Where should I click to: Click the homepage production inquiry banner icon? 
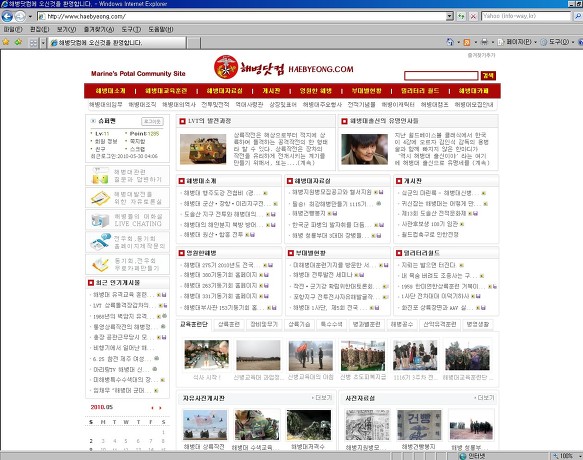[100, 242]
